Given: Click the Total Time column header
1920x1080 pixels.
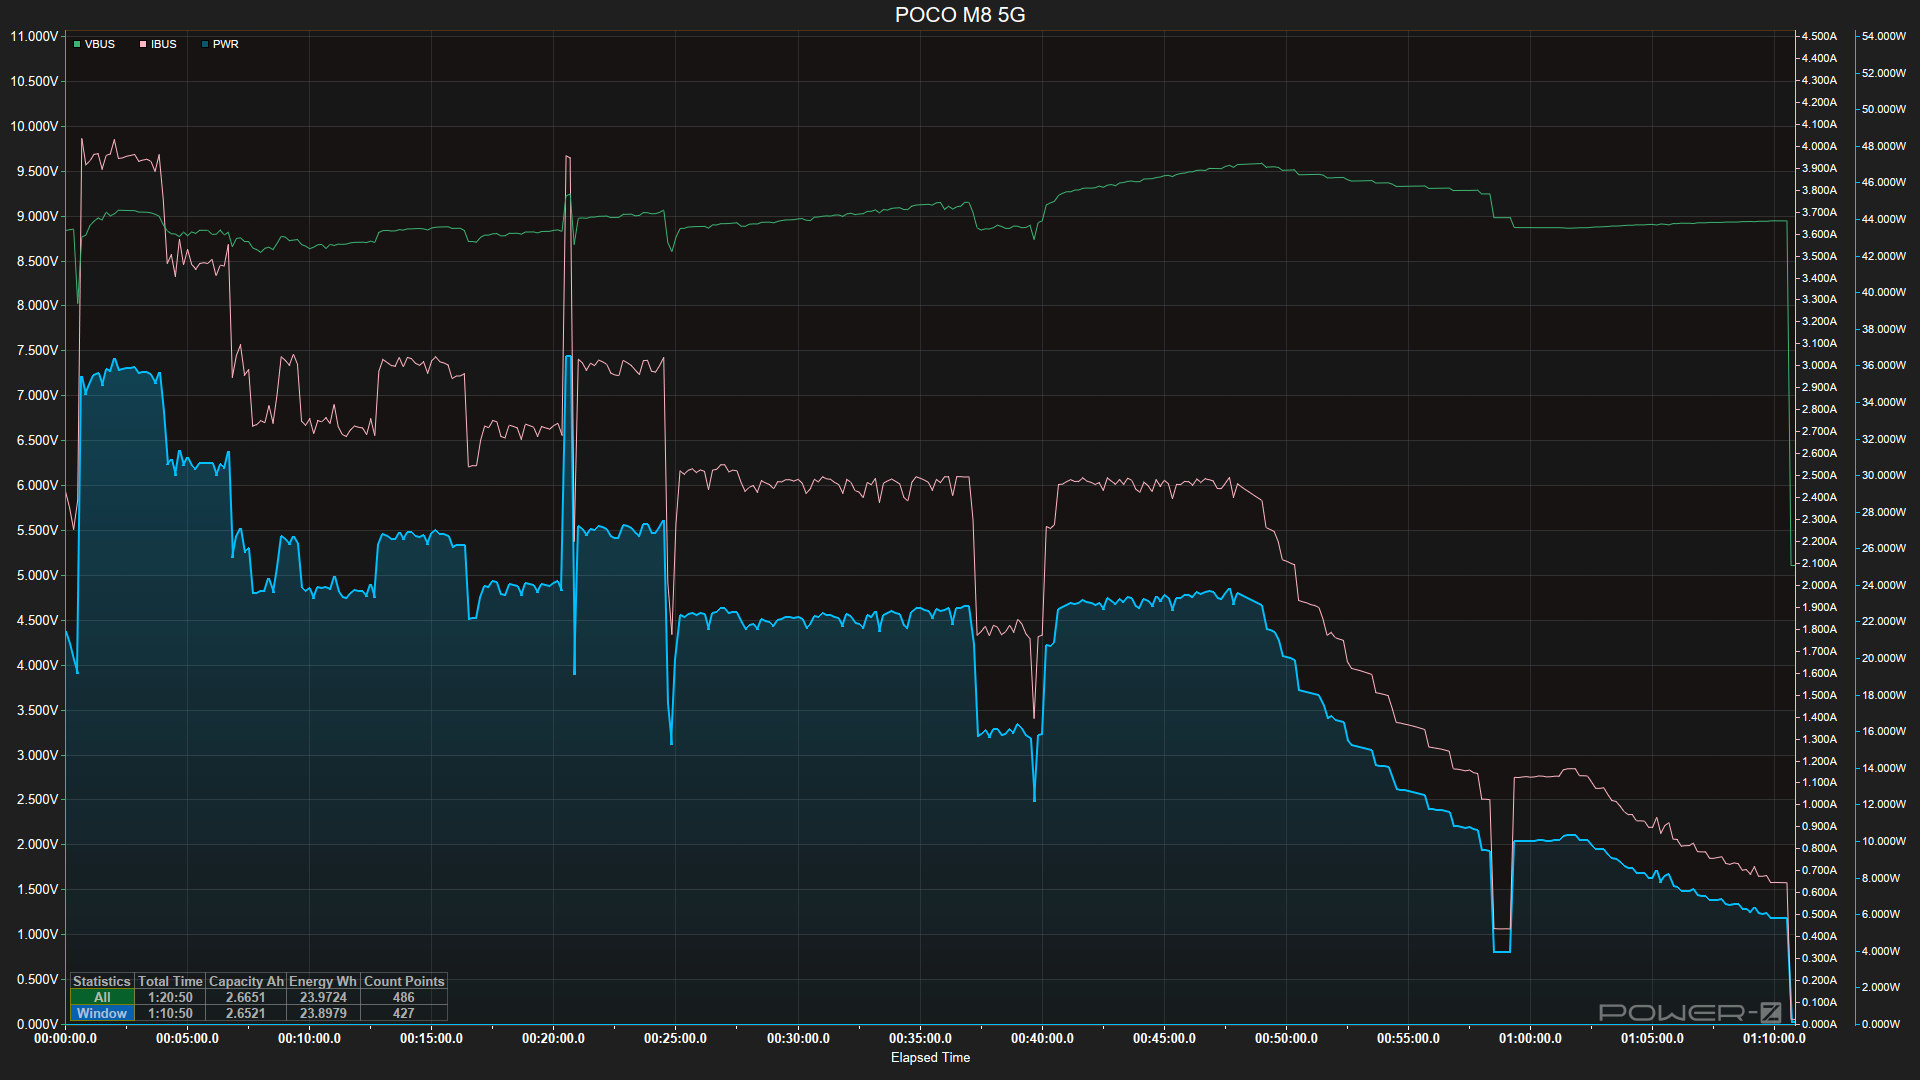Looking at the screenshot, I should tap(170, 981).
